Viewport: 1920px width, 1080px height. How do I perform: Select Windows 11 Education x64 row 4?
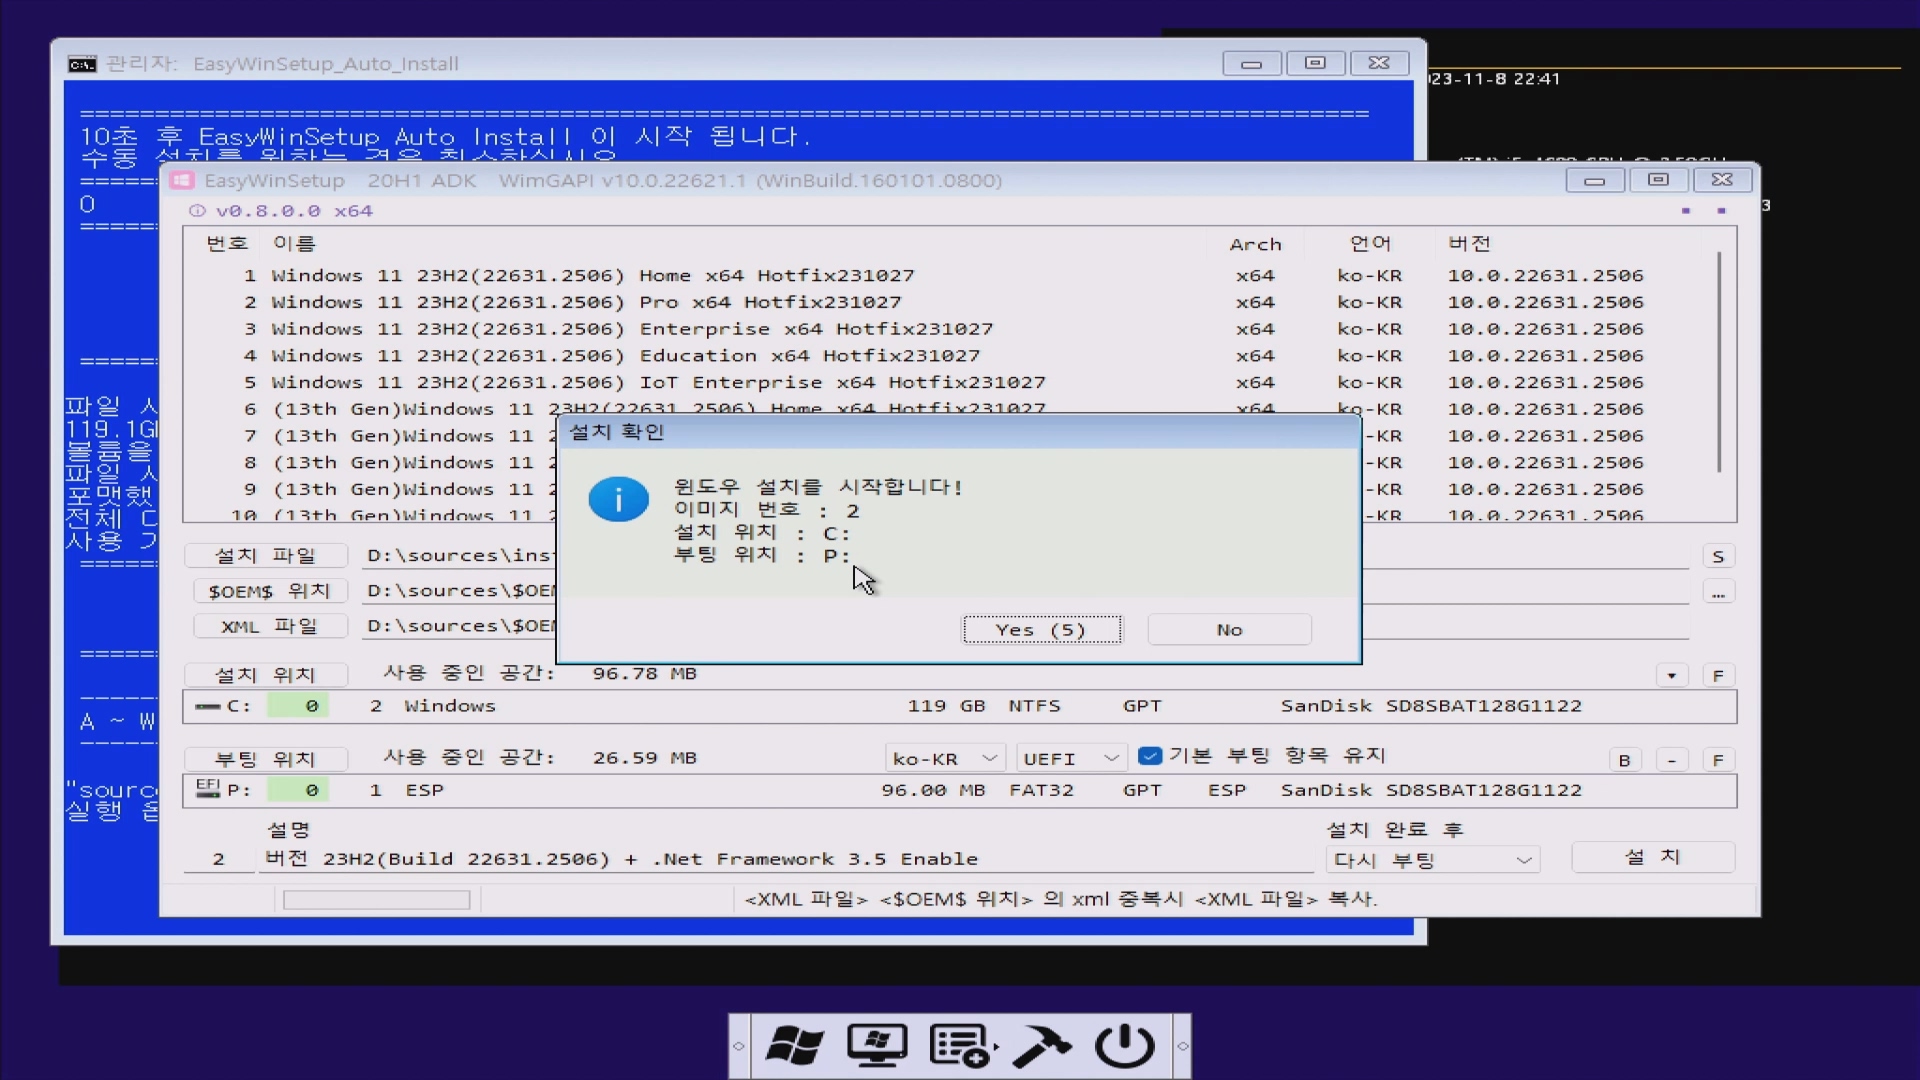point(950,356)
